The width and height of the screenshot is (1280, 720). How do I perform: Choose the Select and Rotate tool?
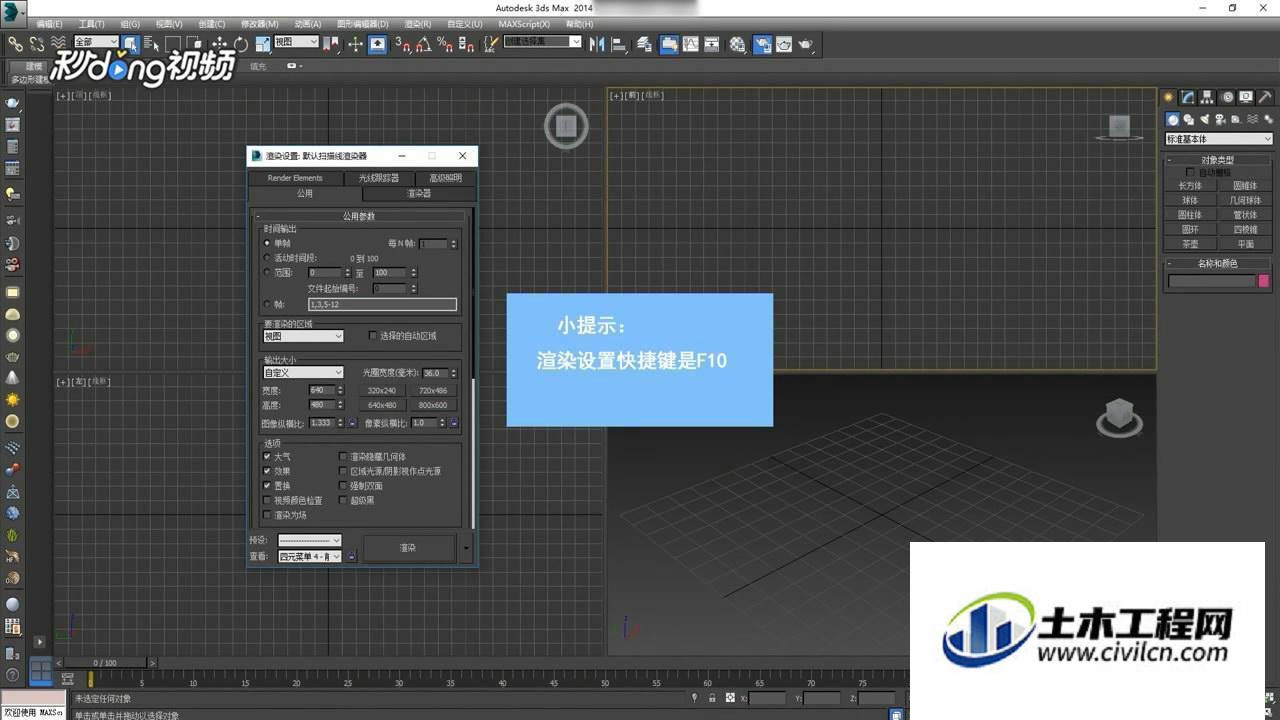point(241,44)
